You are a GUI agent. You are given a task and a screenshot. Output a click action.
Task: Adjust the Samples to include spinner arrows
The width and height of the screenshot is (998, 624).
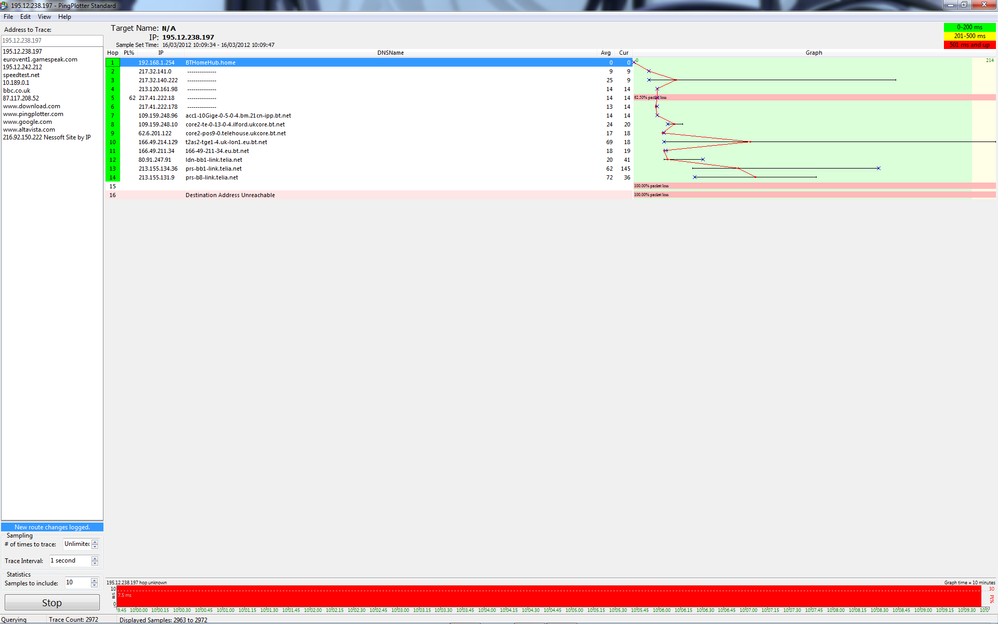pyautogui.click(x=94, y=583)
